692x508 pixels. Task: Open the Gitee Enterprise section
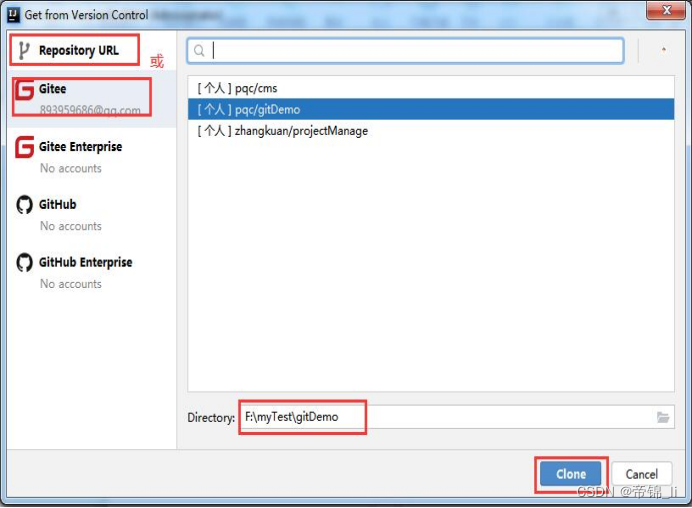pyautogui.click(x=92, y=157)
